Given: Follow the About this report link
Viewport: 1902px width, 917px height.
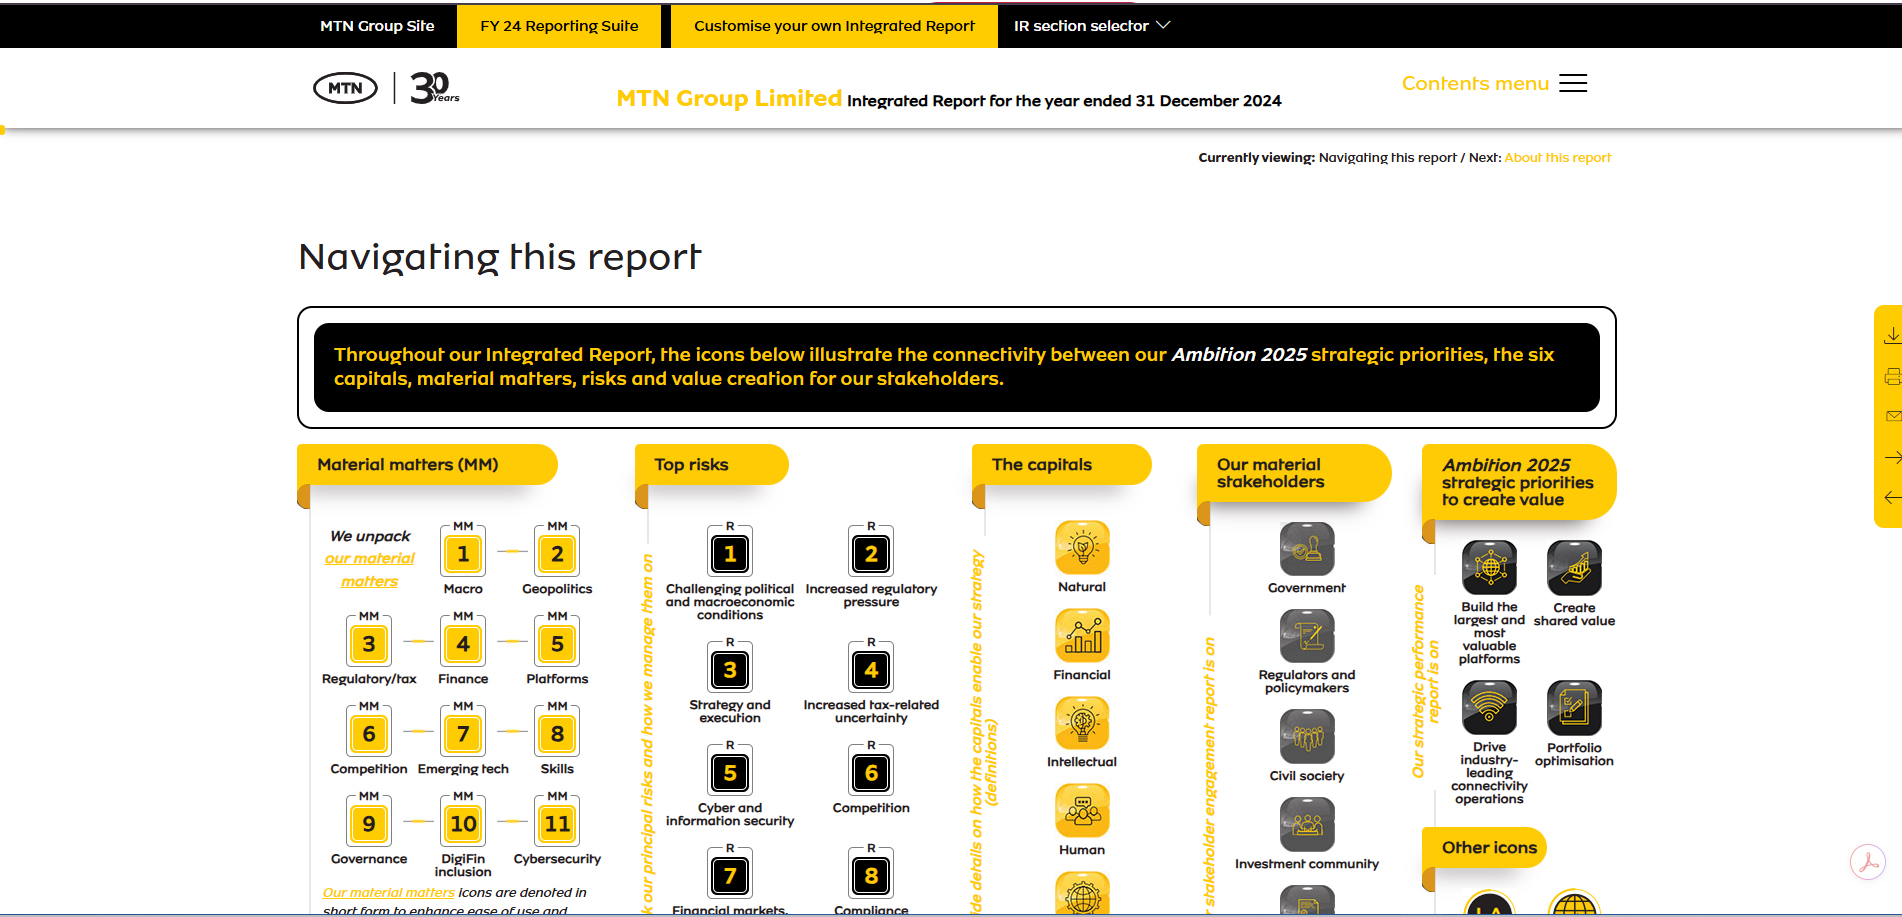Looking at the screenshot, I should (1557, 158).
